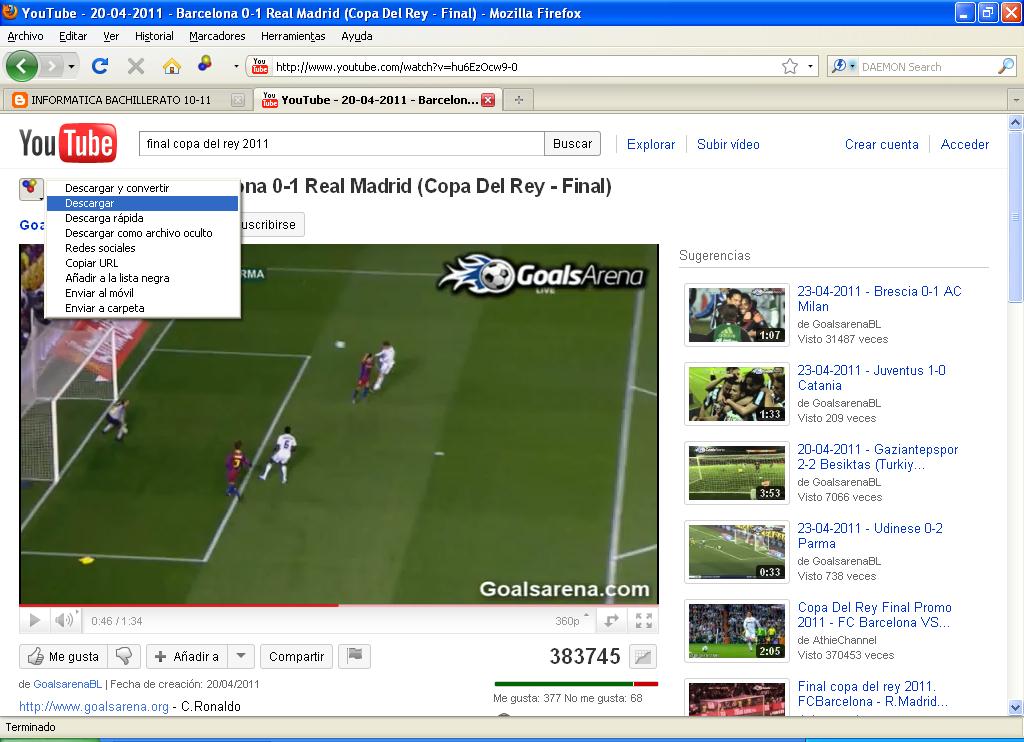
Task: Open the Historial menu
Action: [154, 36]
